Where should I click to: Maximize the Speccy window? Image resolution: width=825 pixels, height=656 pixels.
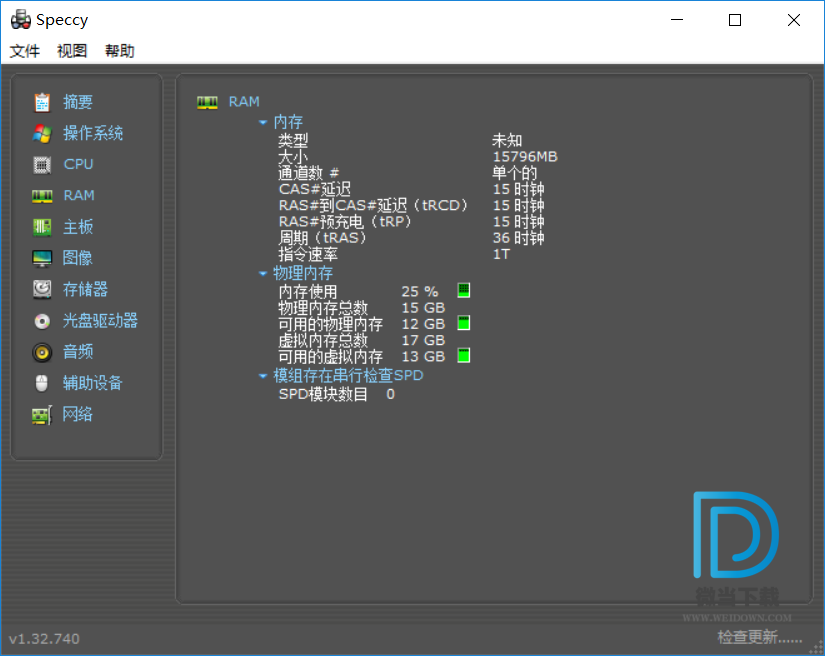tap(735, 20)
